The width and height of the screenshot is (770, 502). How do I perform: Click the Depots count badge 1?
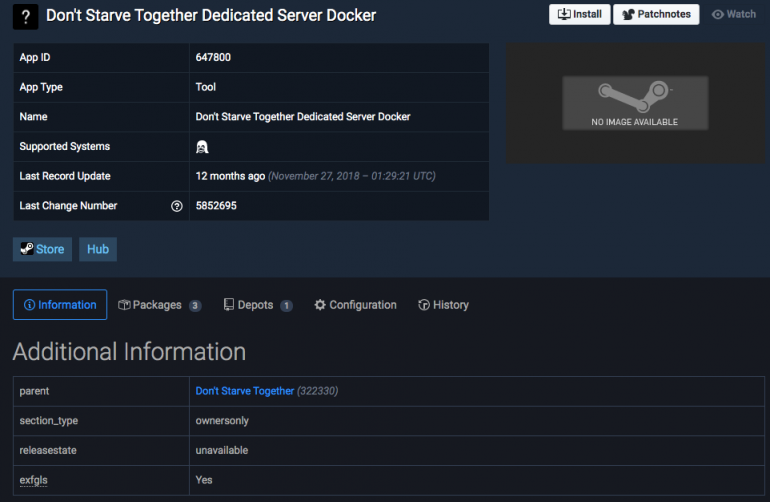point(286,306)
